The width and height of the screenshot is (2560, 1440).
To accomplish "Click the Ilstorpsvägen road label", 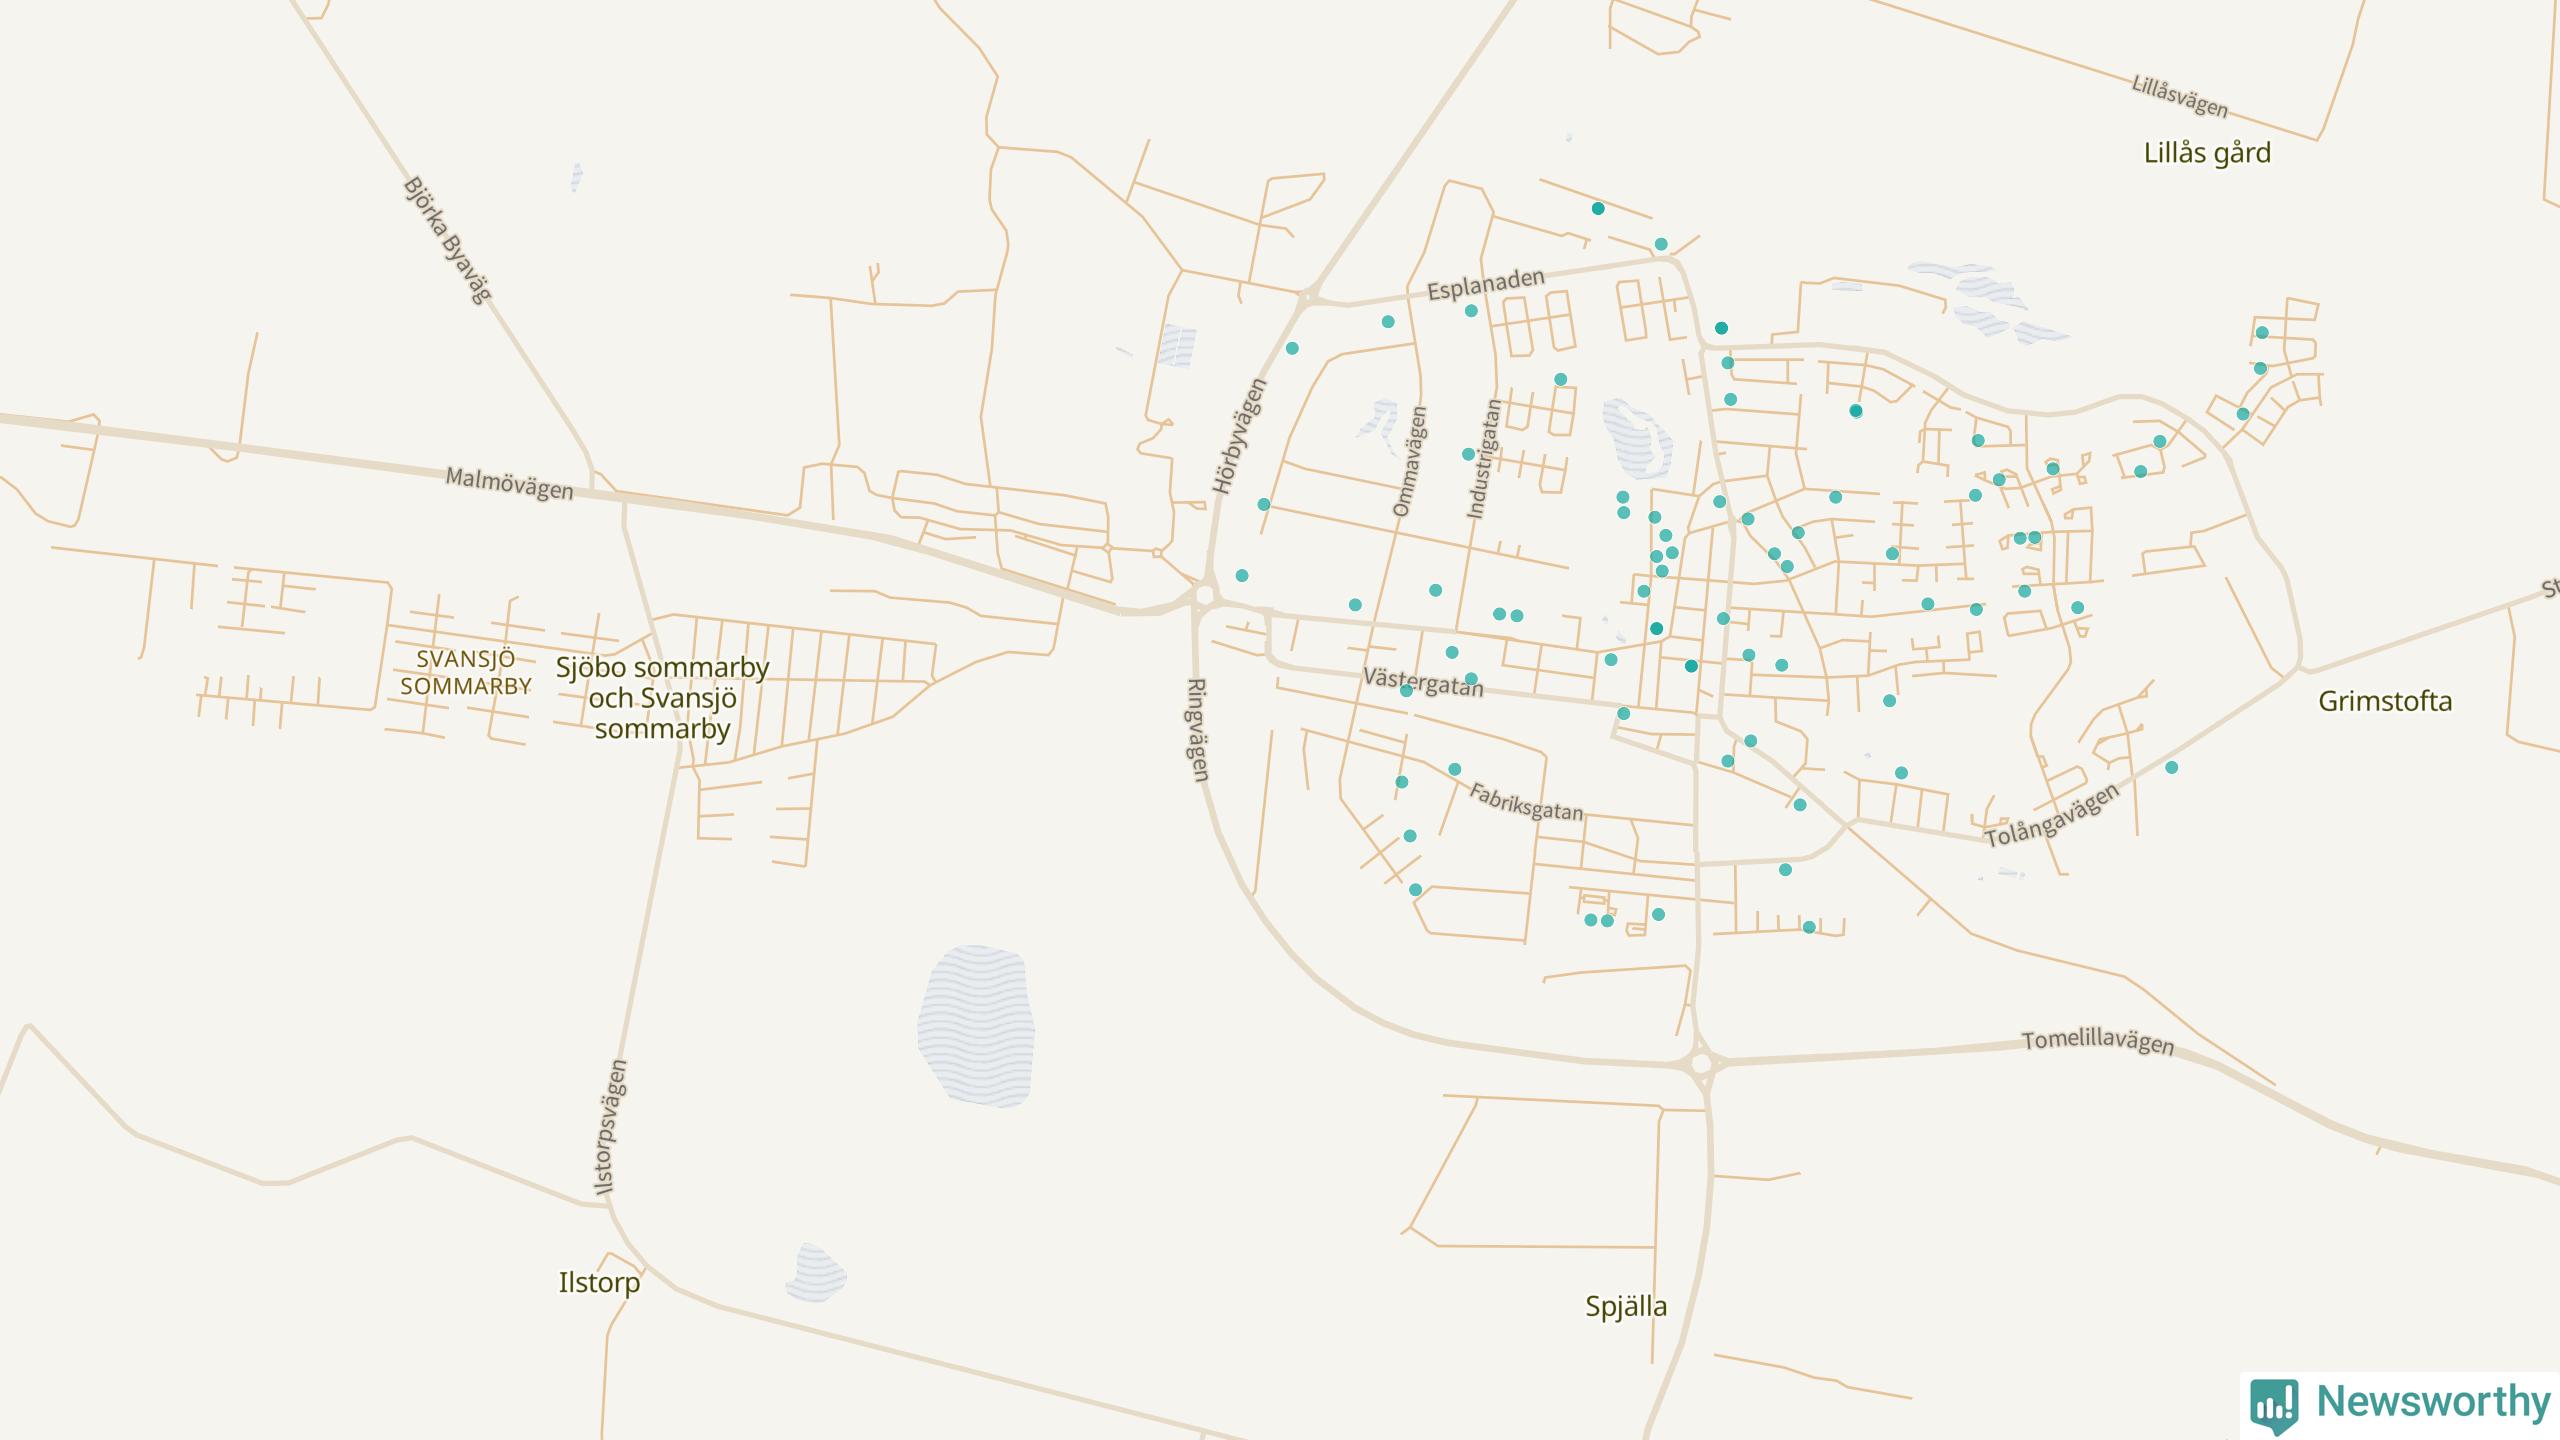I will tap(611, 1127).
